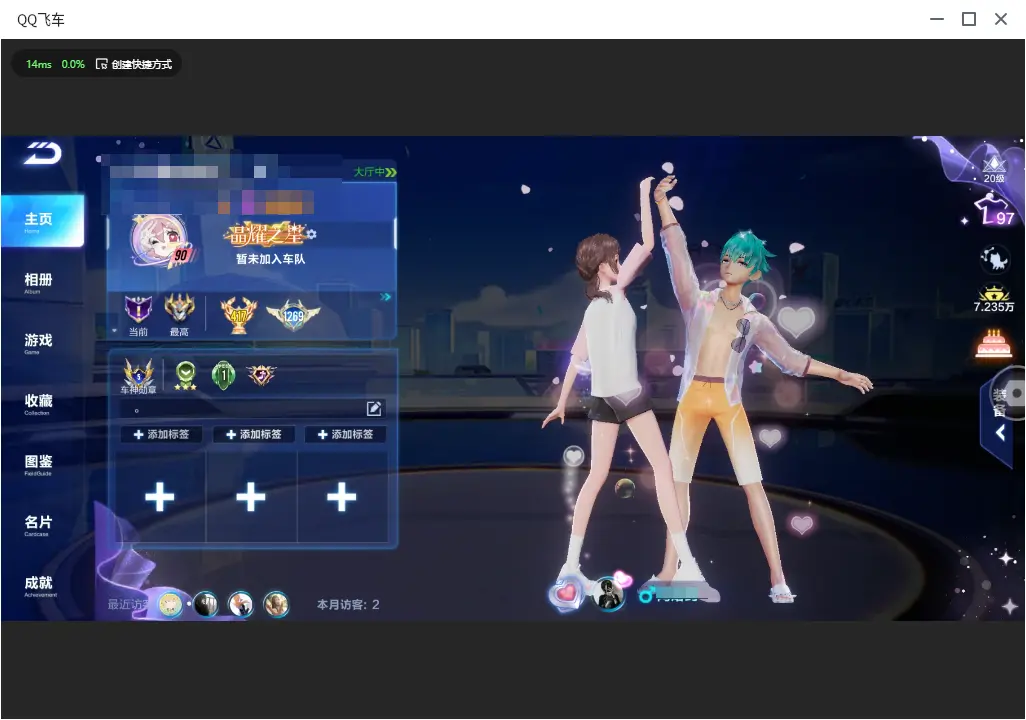Expand the 装备 equipment side panel arrow
Viewport: 1026px width, 720px height.
1000,433
